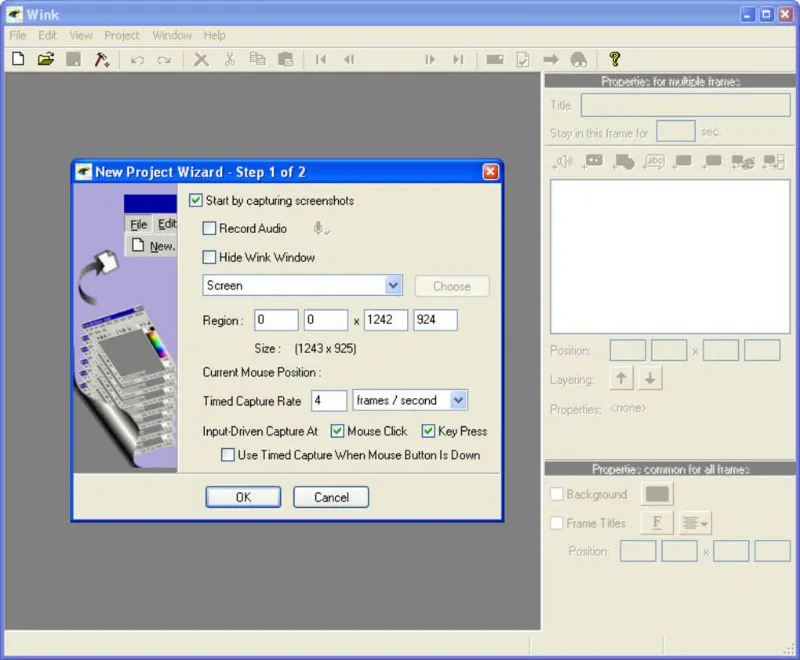The width and height of the screenshot is (800, 660).
Task: Click the binoculars view output icon
Action: tap(579, 60)
